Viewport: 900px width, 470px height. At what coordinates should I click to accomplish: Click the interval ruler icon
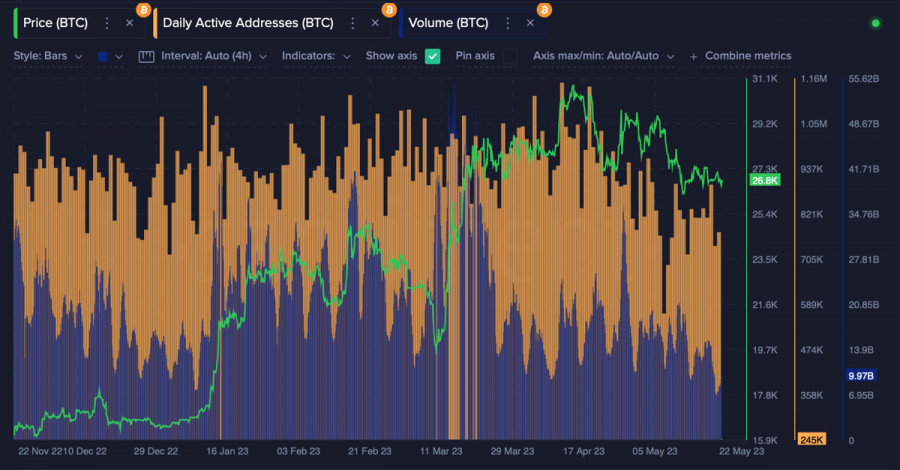(147, 56)
